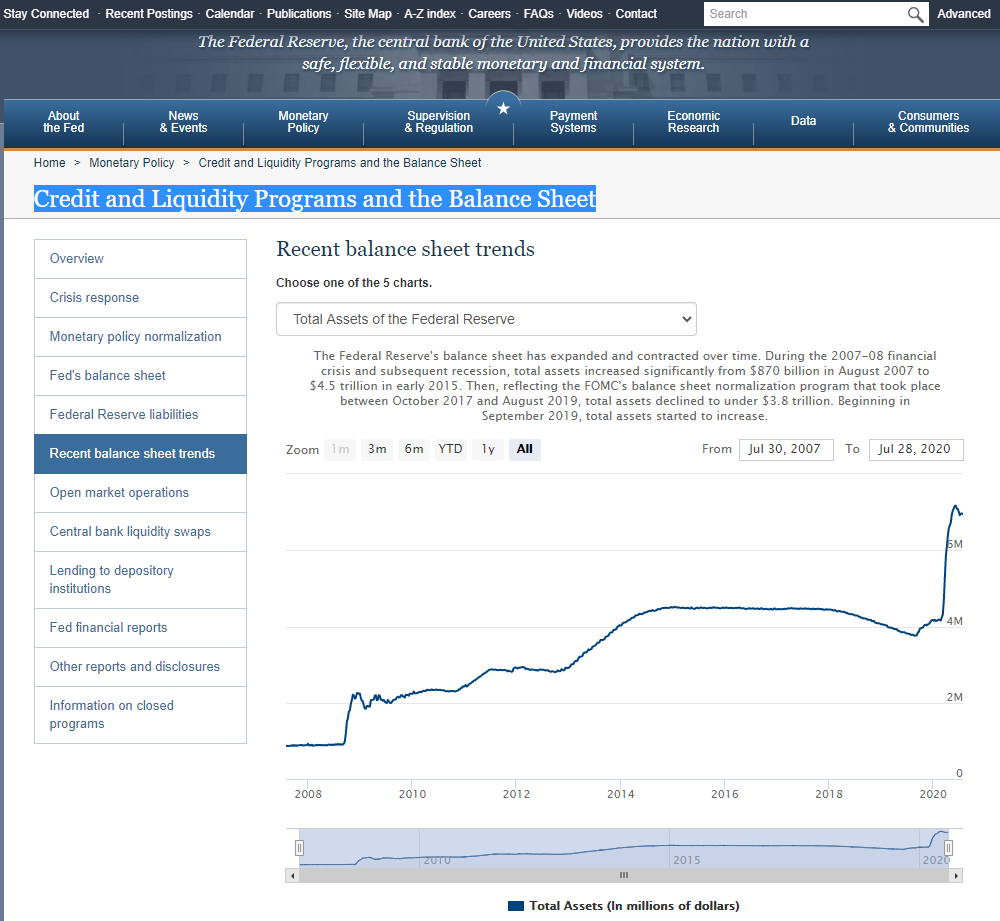Screen dimensions: 1000x921
Task: Click the To date field
Action: 916,449
